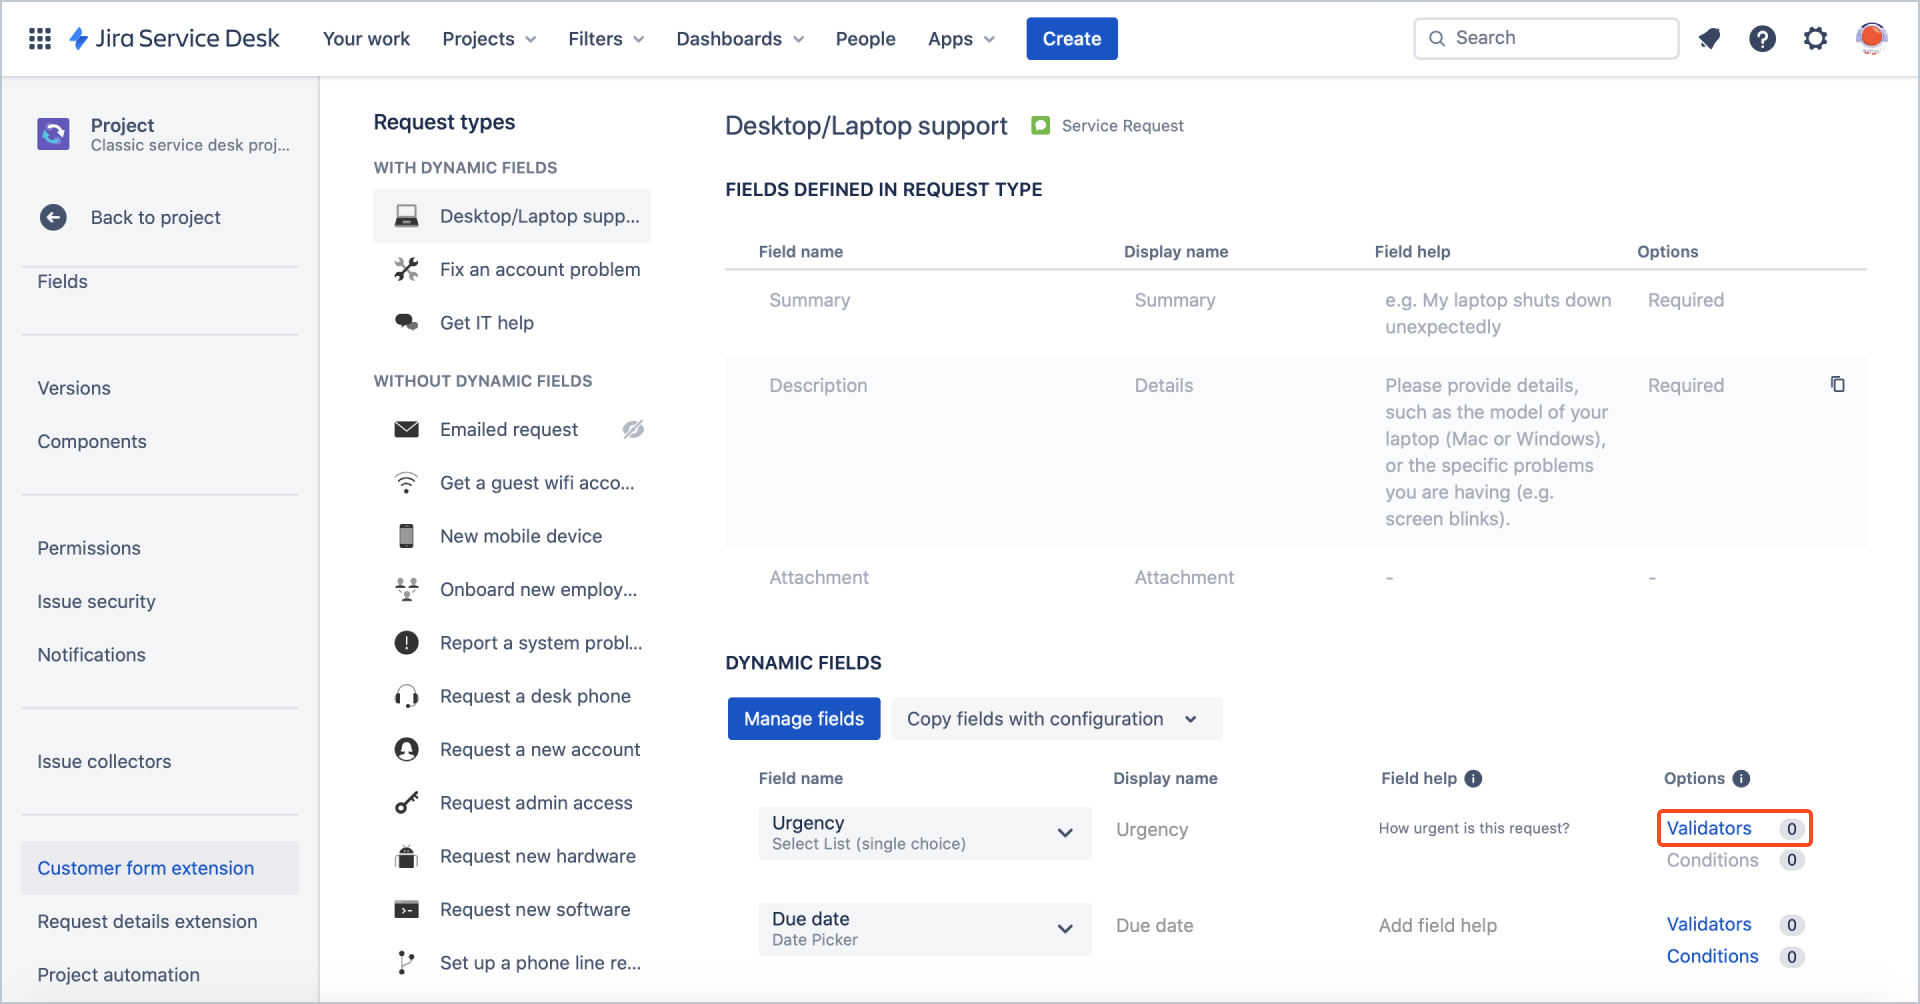The image size is (1920, 1004).
Task: Toggle visibility of the Emailed request type
Action: tap(633, 429)
